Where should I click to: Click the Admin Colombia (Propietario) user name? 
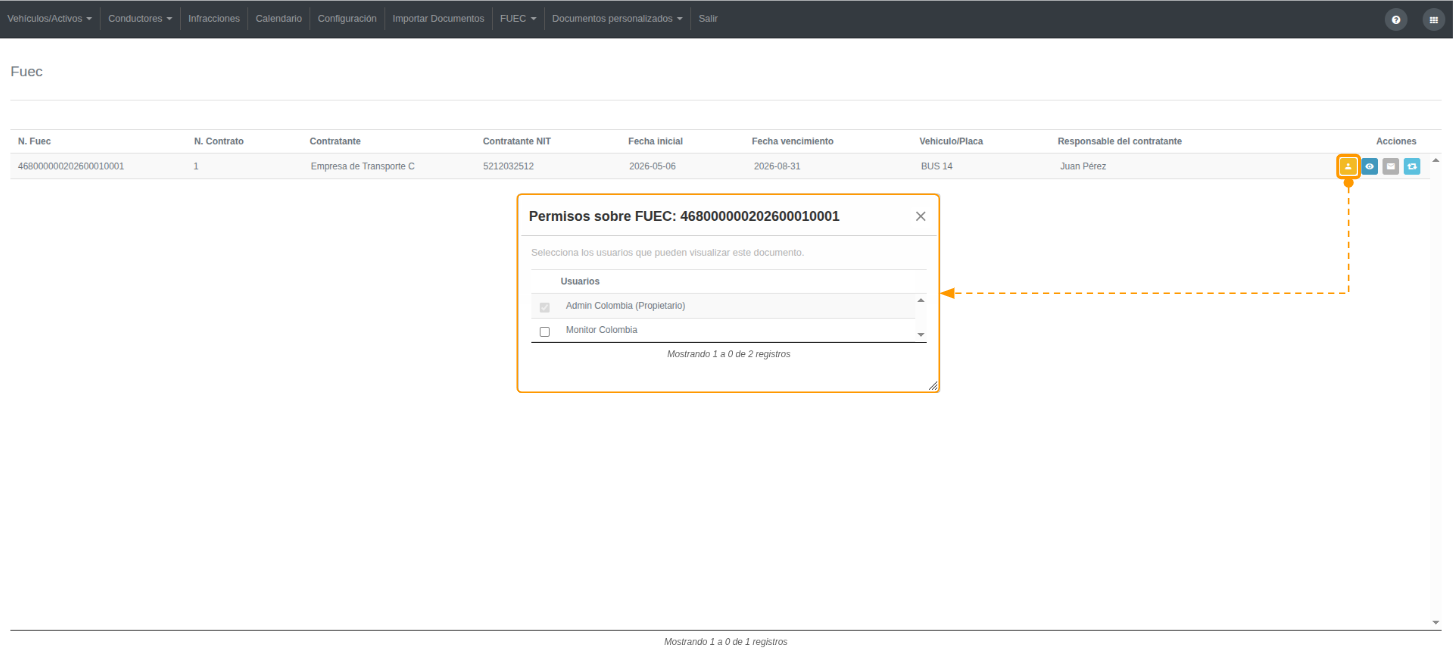pyautogui.click(x=625, y=306)
